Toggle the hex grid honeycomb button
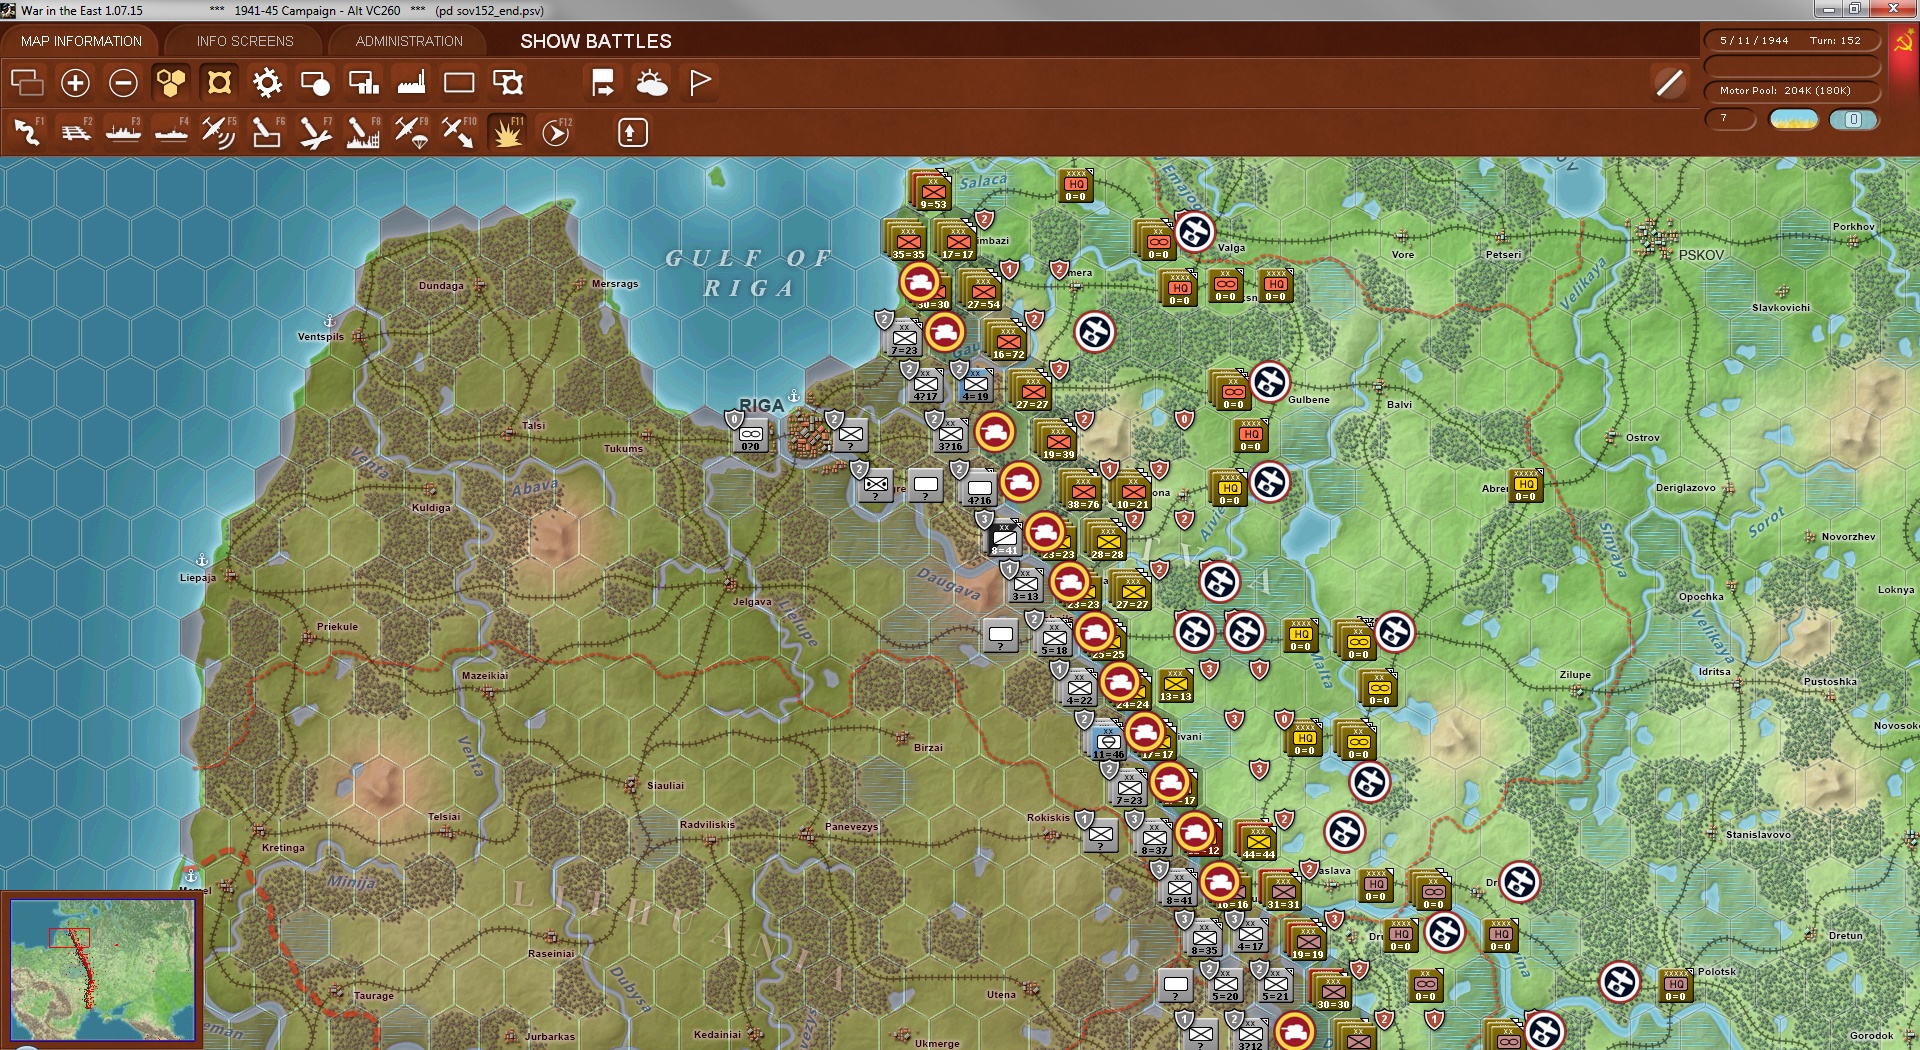This screenshot has height=1050, width=1920. pyautogui.click(x=171, y=83)
